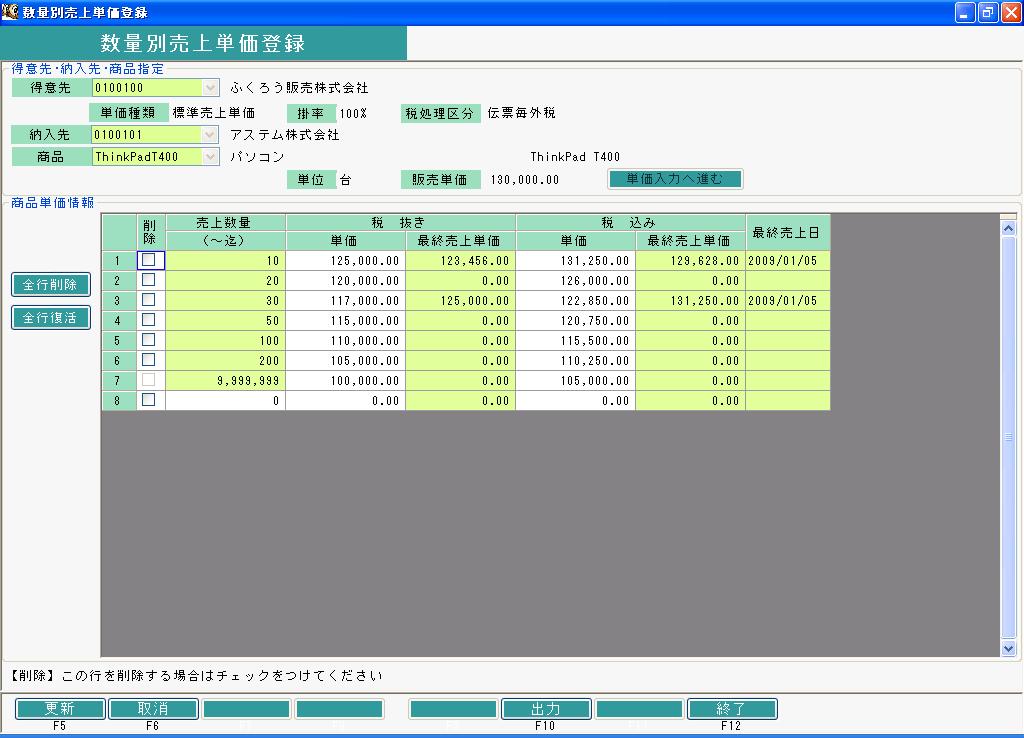Close the 数量別売上単価登録 window
The height and width of the screenshot is (738, 1024).
click(1011, 12)
